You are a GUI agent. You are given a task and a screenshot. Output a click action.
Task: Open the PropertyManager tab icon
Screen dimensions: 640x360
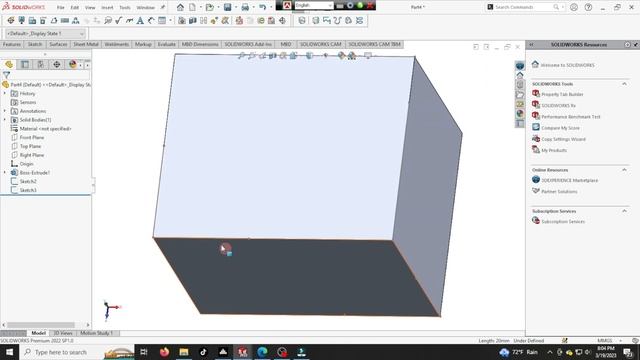(x=25, y=64)
